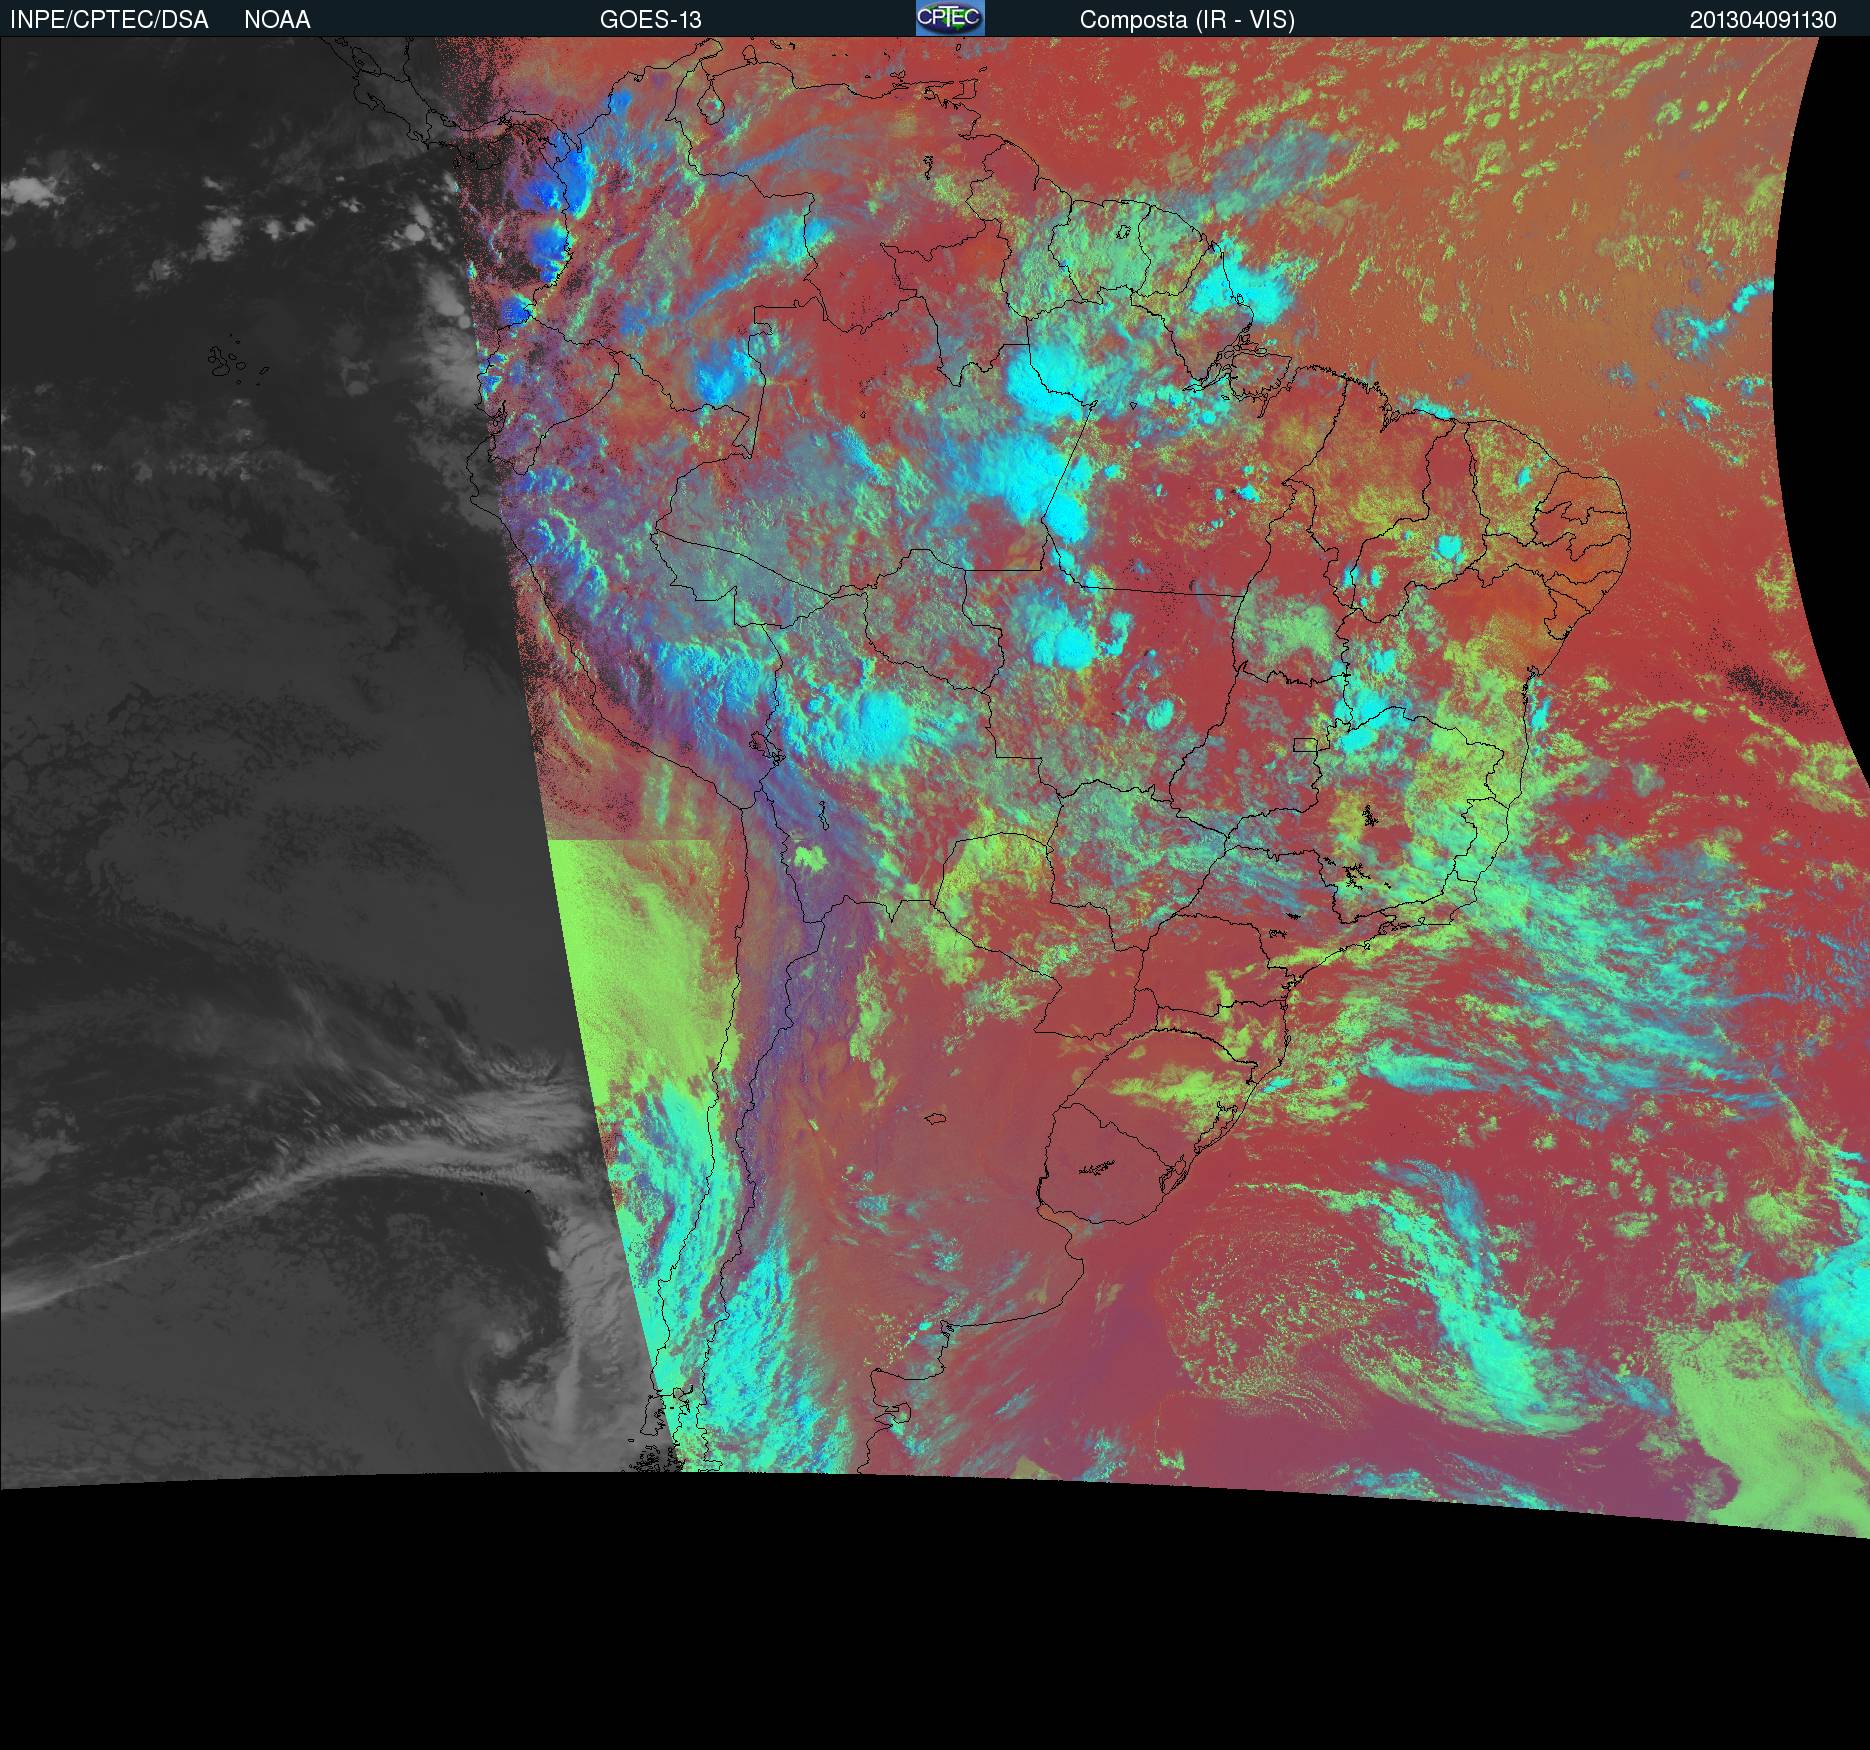This screenshot has width=1870, height=1750.
Task: Click the 'INPE/CPTEC/DSA' header text
Action: pos(109,20)
